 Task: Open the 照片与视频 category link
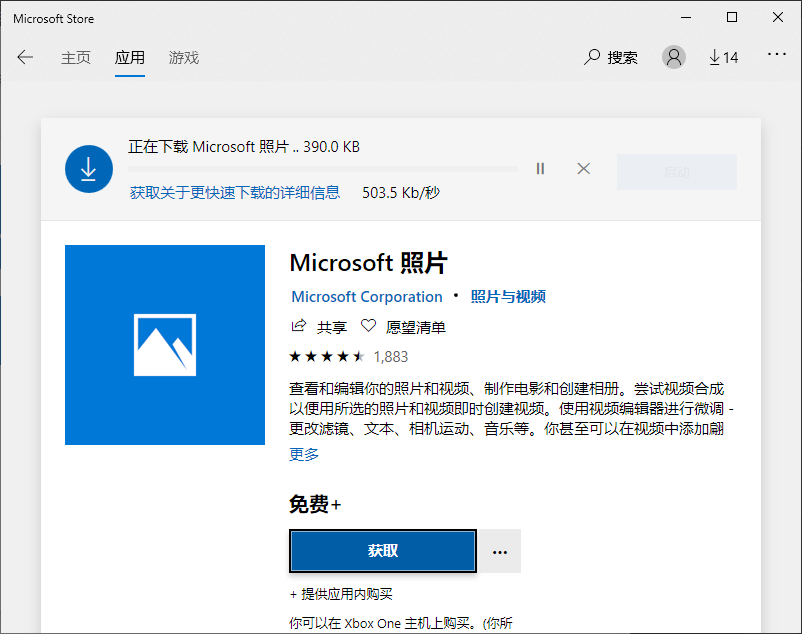[508, 297]
